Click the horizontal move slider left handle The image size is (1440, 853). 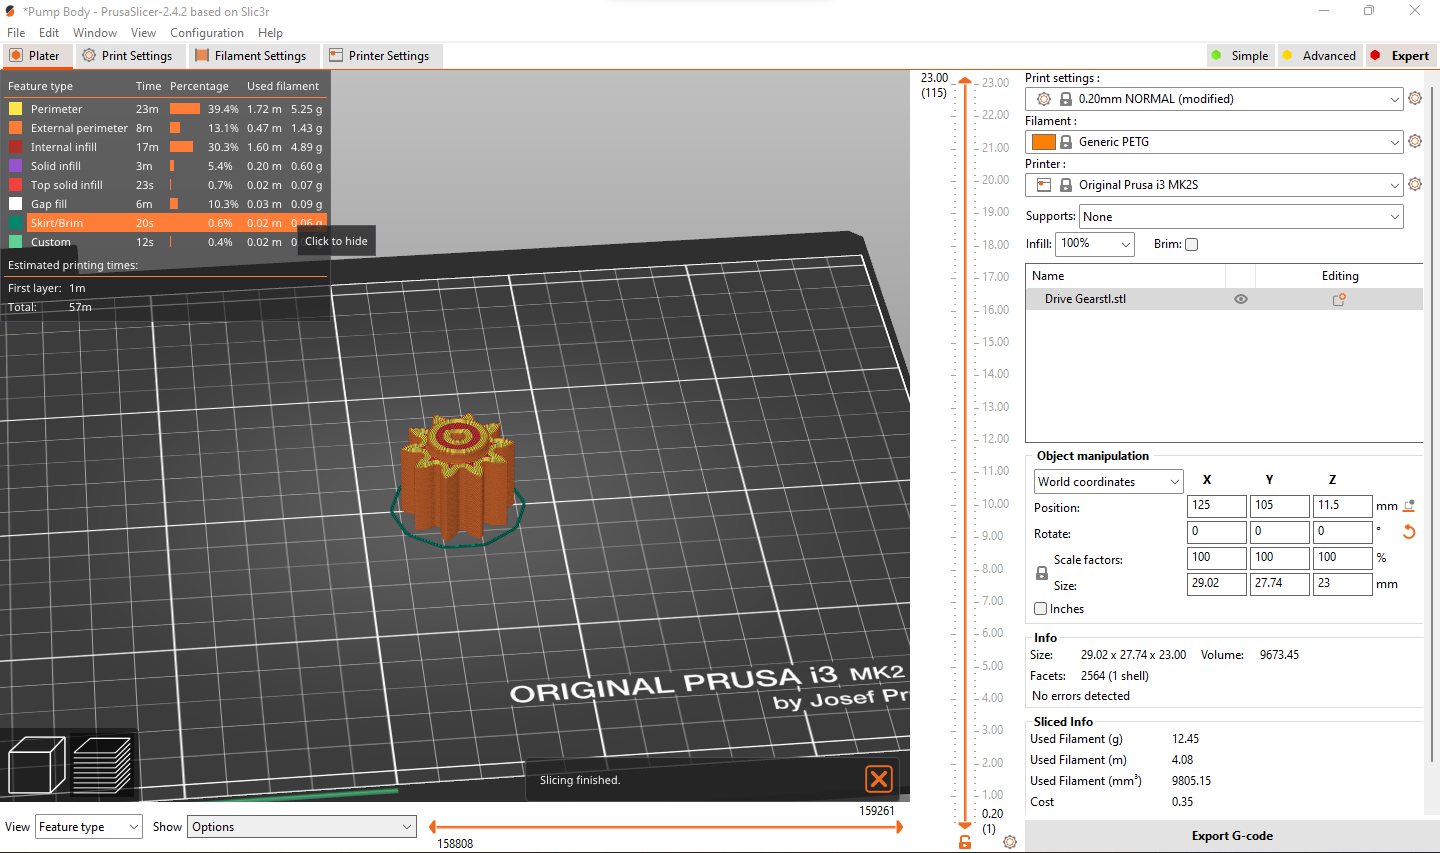pyautogui.click(x=432, y=827)
